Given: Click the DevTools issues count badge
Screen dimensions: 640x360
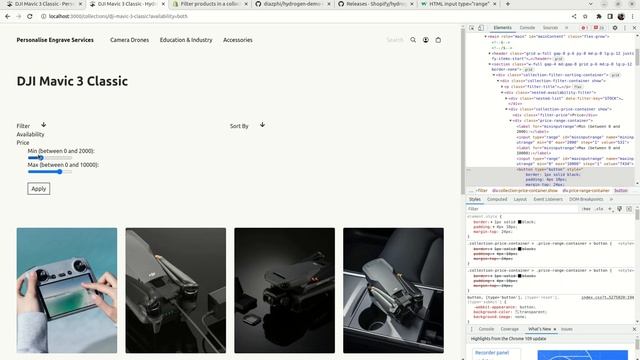Looking at the screenshot, I should pyautogui.click(x=599, y=28).
